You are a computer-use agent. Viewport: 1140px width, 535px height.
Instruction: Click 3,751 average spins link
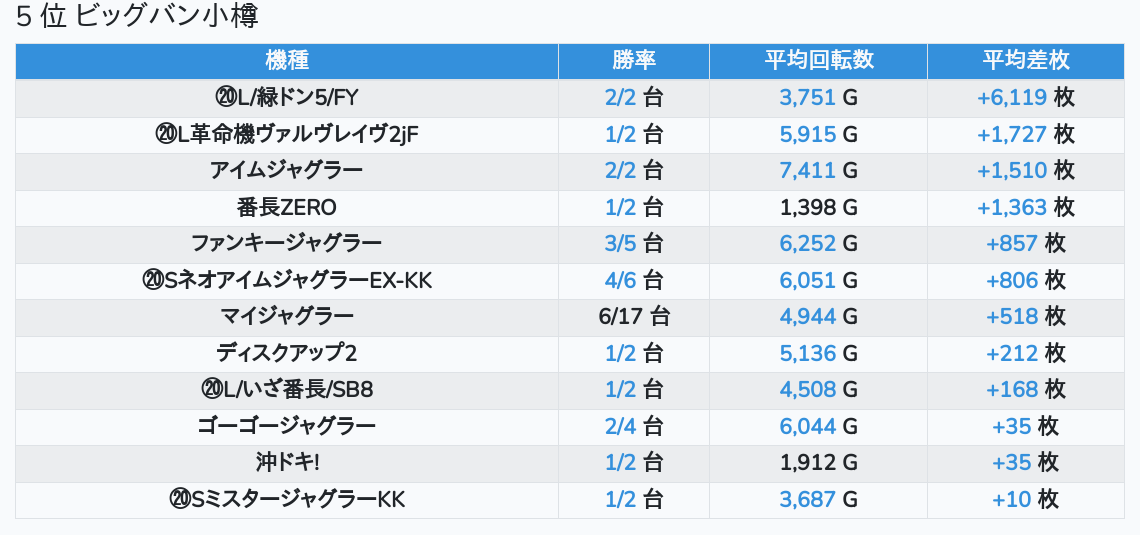pos(807,98)
